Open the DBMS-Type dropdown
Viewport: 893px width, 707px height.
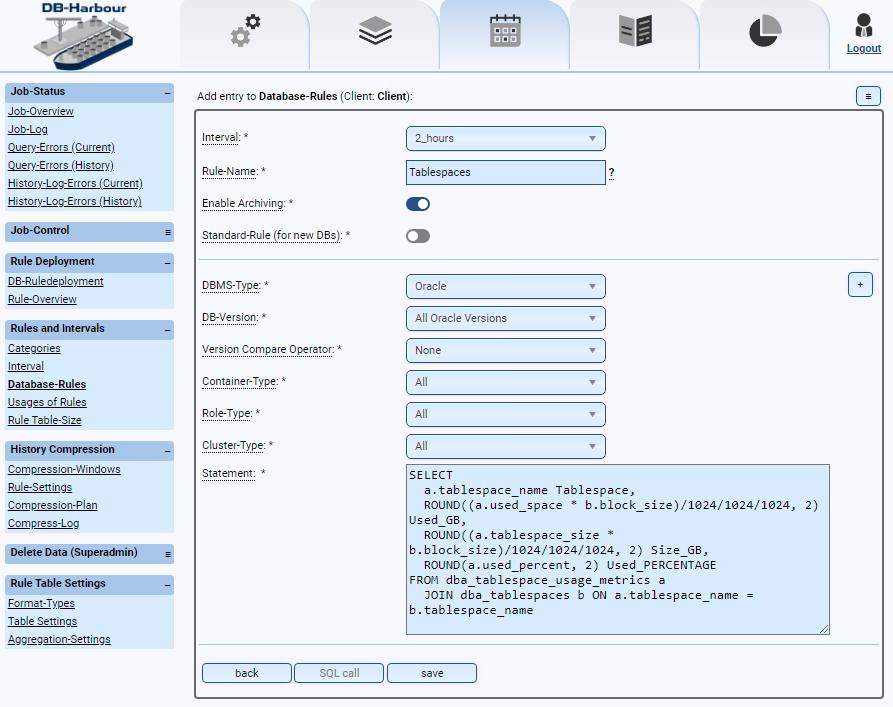pyautogui.click(x=505, y=286)
